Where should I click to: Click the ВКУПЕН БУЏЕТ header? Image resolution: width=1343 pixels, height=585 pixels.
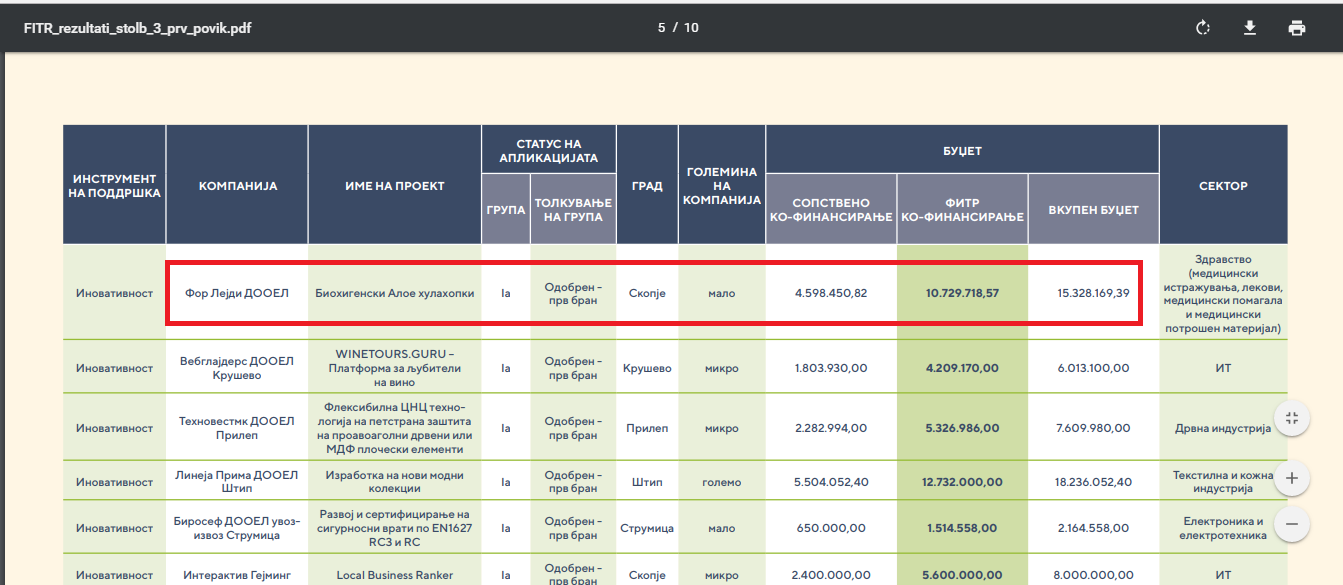[x=1093, y=210]
